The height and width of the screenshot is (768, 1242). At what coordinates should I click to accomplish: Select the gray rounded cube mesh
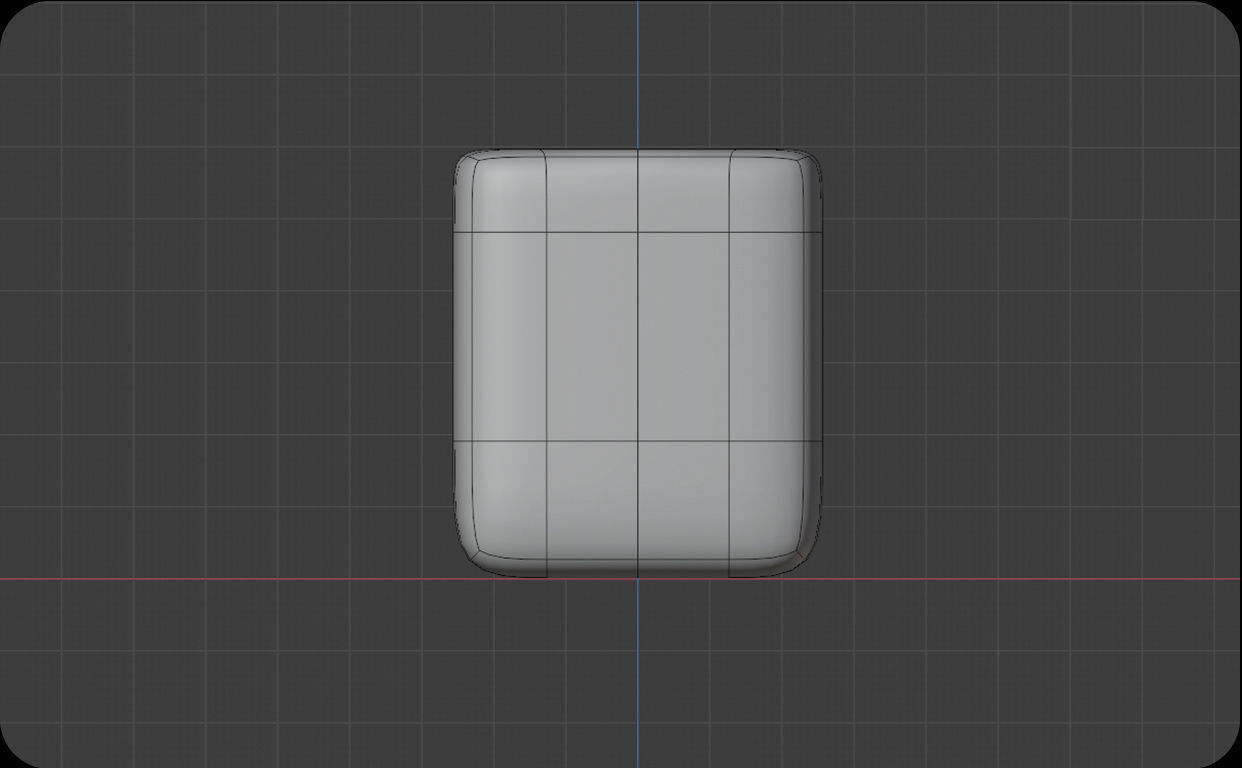coord(638,363)
